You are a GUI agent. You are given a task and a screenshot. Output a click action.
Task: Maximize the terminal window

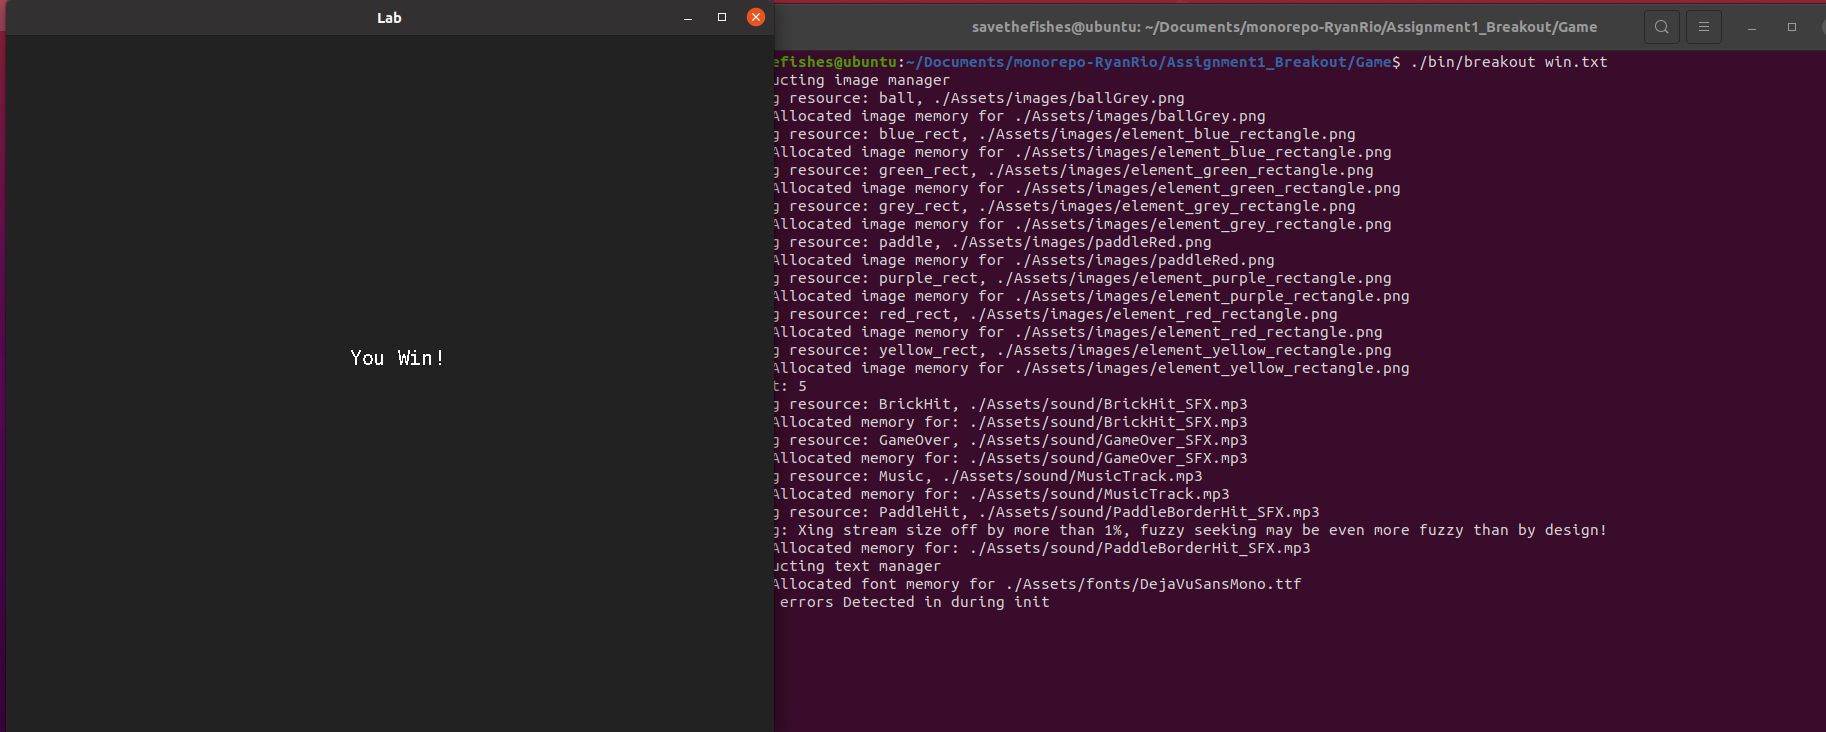tap(1792, 27)
